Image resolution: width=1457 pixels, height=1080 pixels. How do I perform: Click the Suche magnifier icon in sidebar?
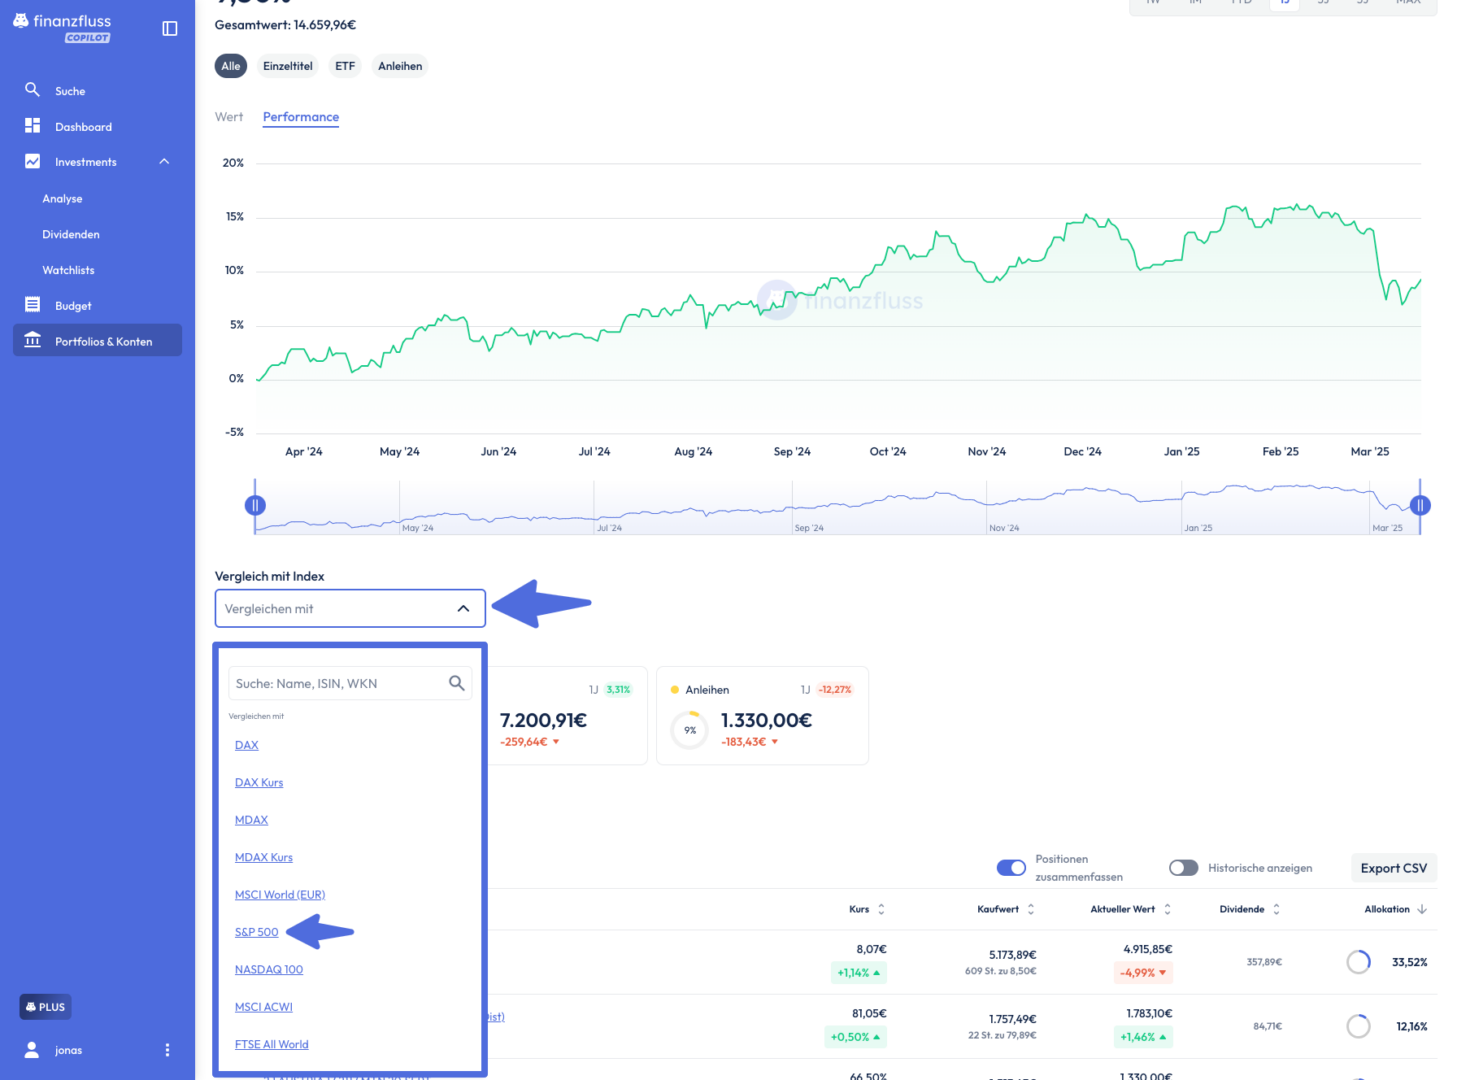tap(32, 90)
